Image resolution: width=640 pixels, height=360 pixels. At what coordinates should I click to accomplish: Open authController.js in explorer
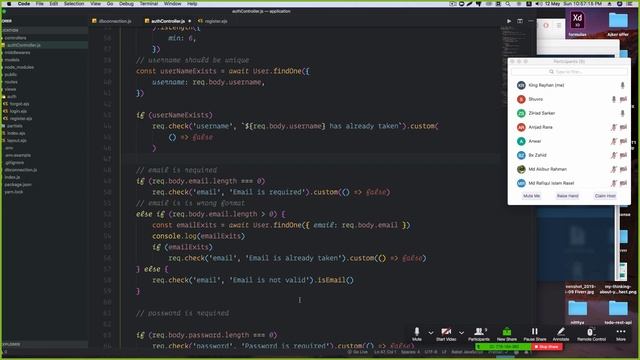(x=24, y=45)
